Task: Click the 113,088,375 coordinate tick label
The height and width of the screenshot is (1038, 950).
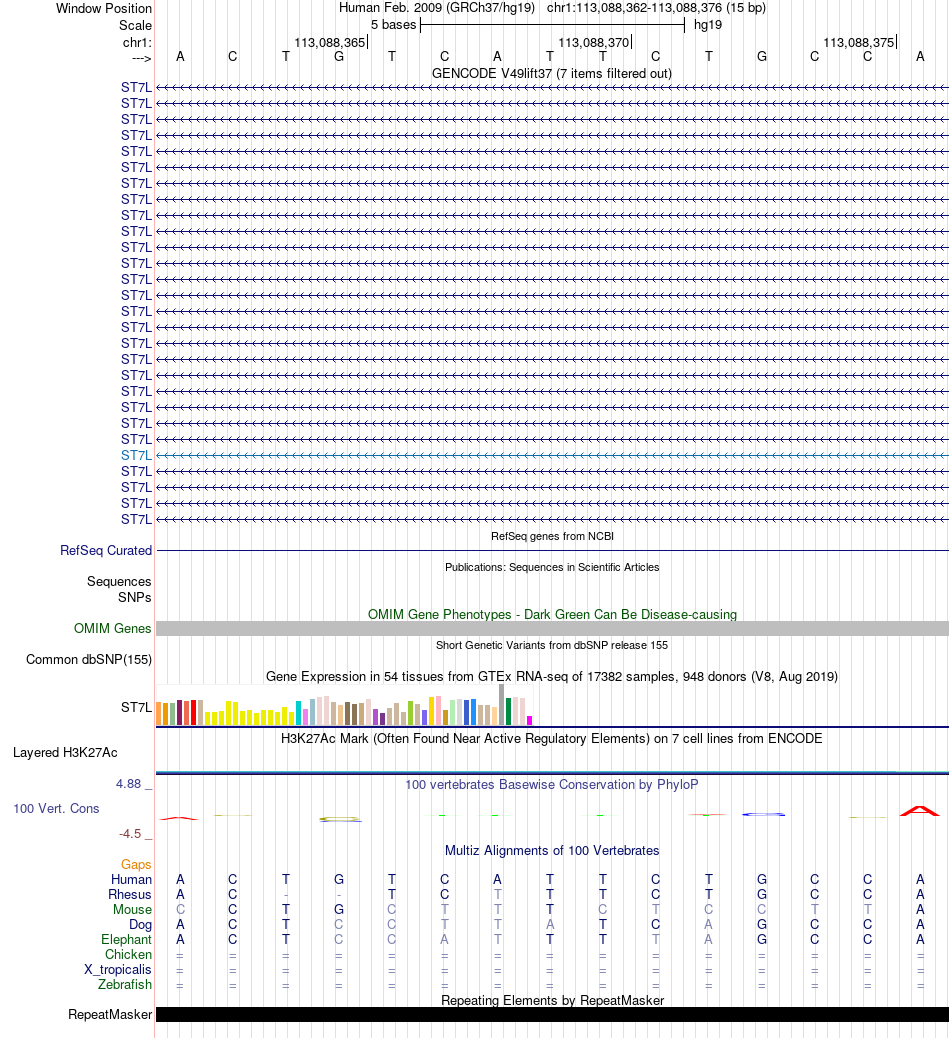Action: tap(859, 42)
